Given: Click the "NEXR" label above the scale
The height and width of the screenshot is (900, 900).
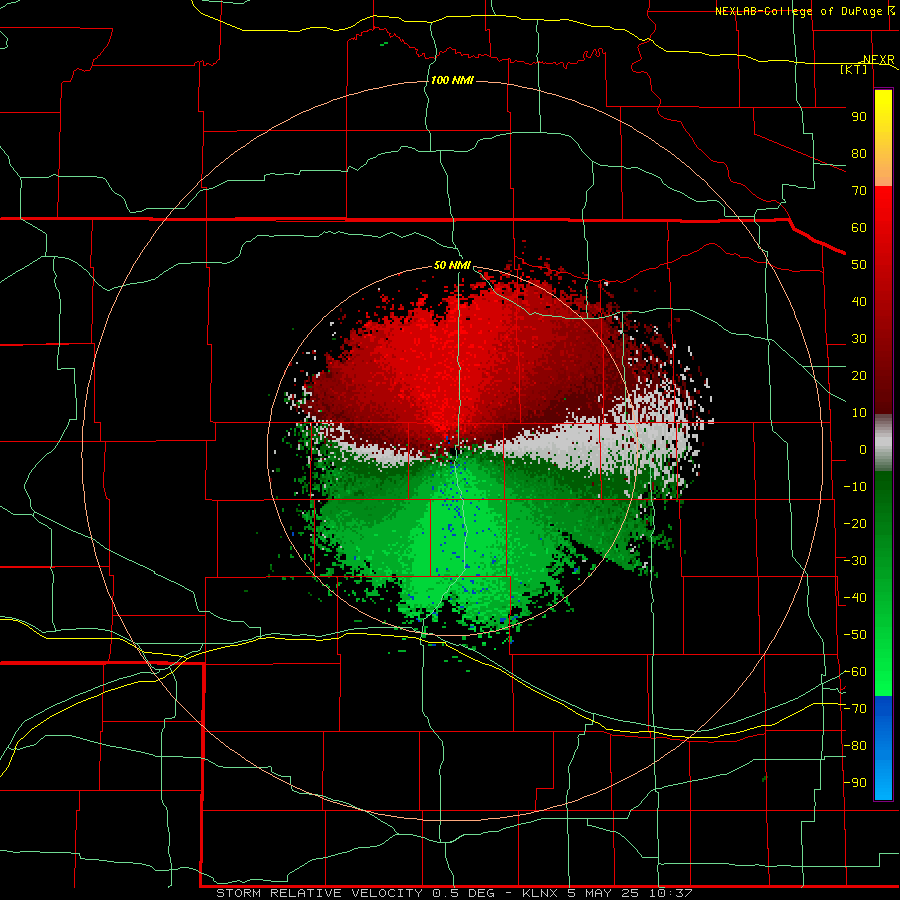Looking at the screenshot, I should point(879,60).
